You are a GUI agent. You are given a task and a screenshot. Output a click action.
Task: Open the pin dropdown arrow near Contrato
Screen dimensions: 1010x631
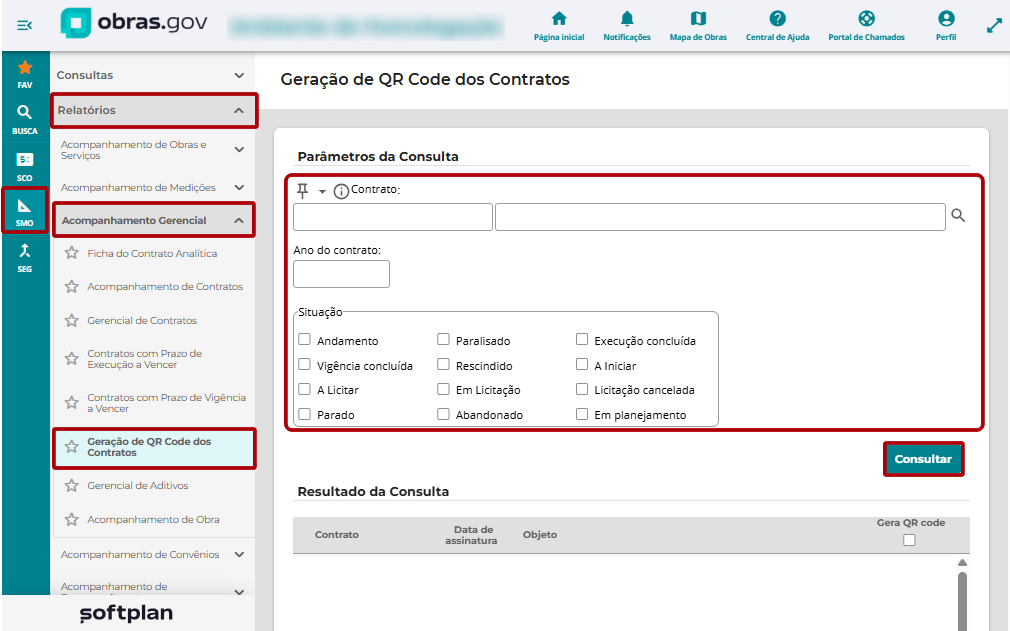322,192
